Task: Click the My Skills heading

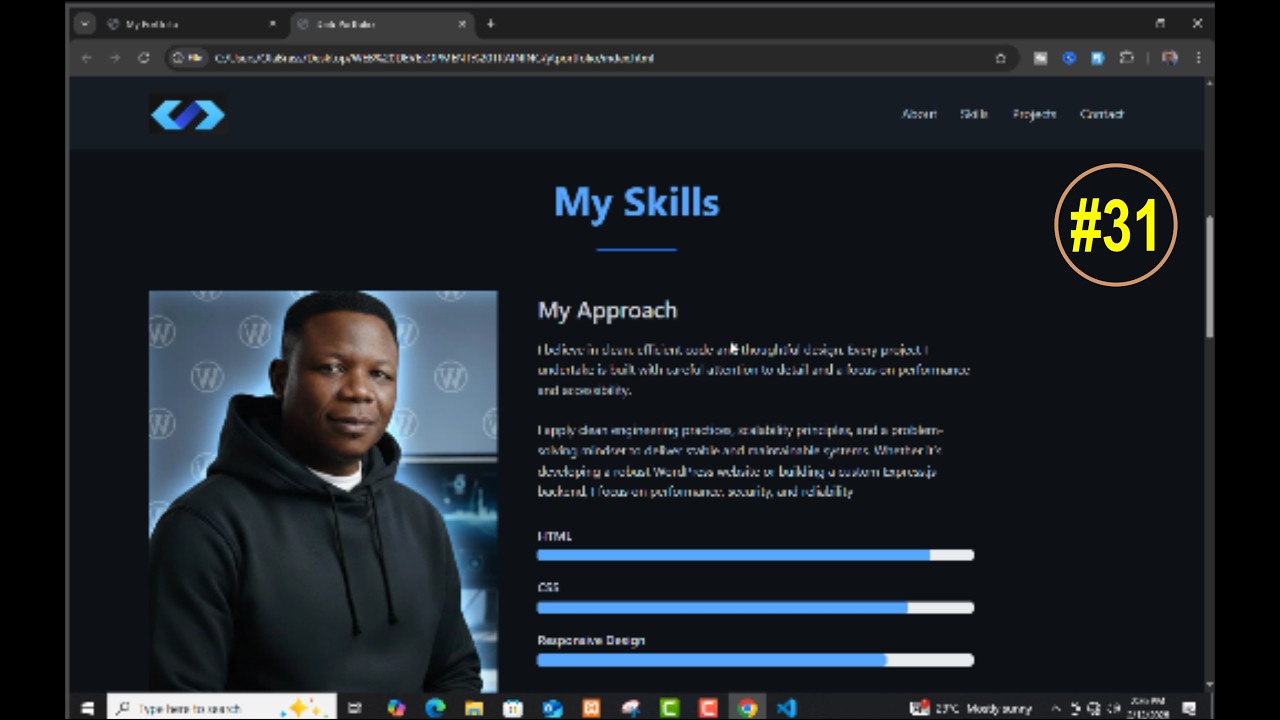Action: (636, 202)
